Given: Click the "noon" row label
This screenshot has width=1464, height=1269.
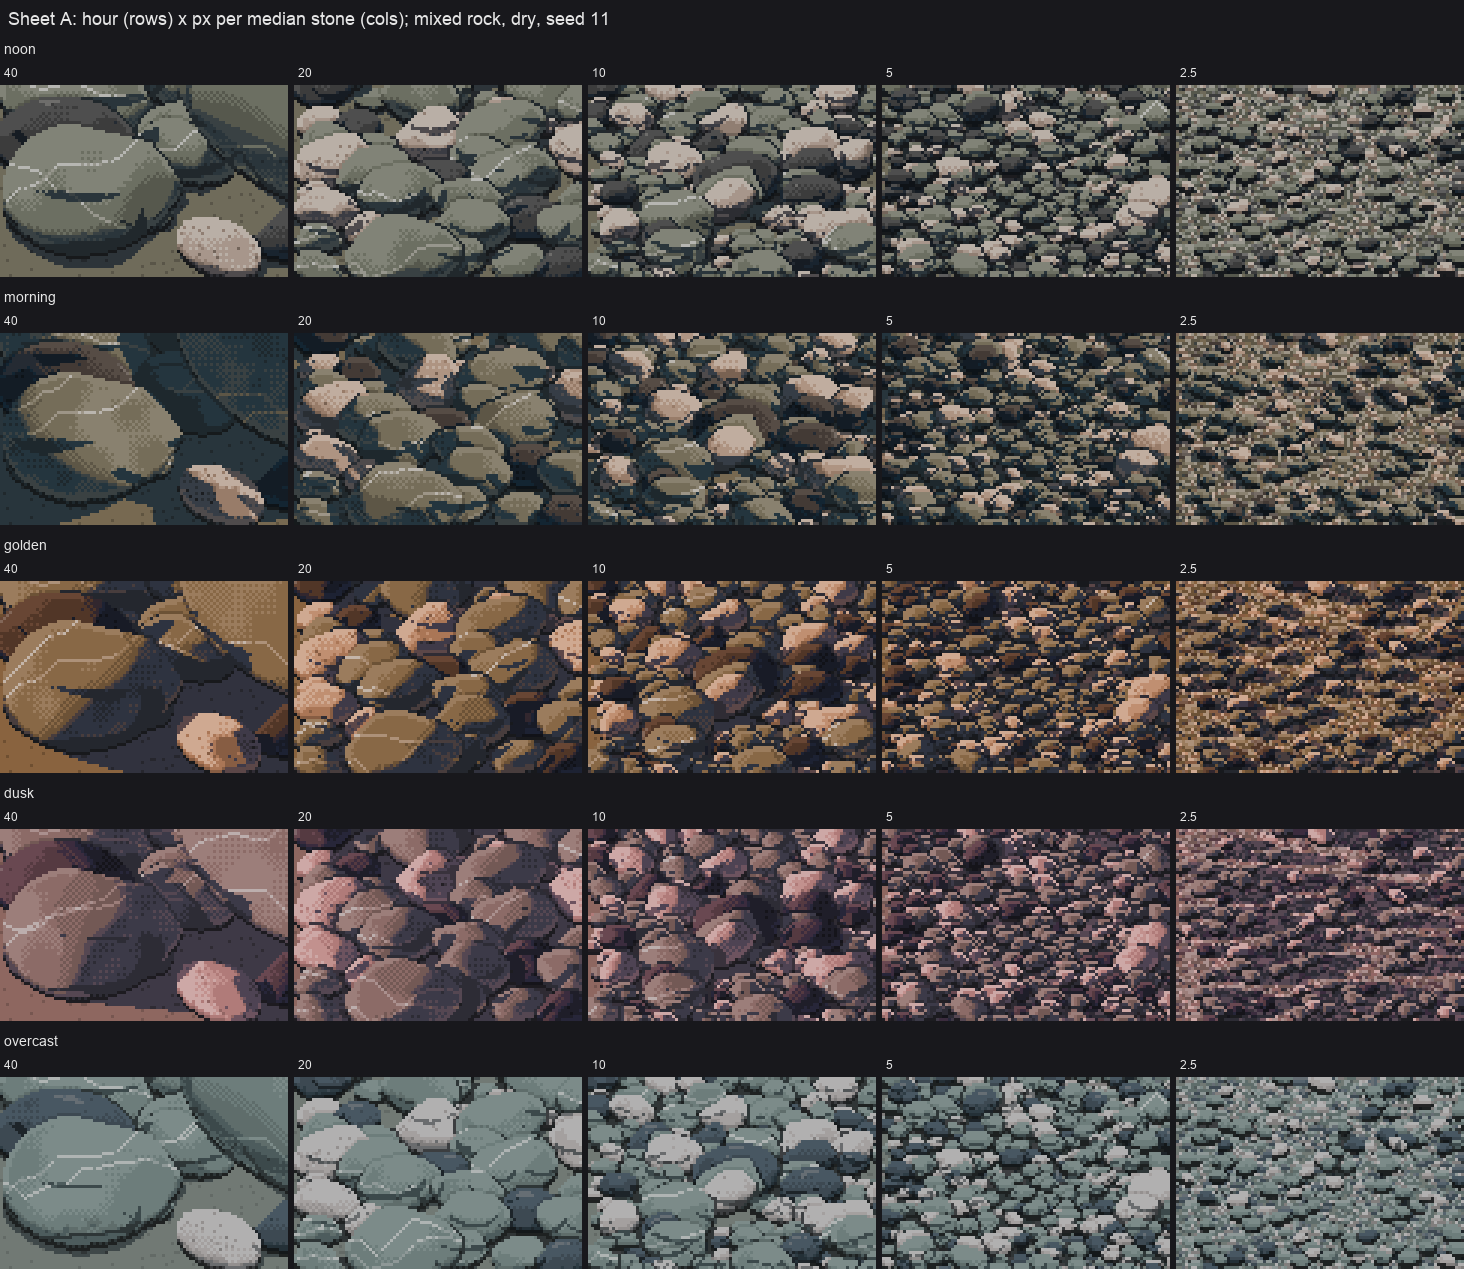Looking at the screenshot, I should tap(20, 49).
